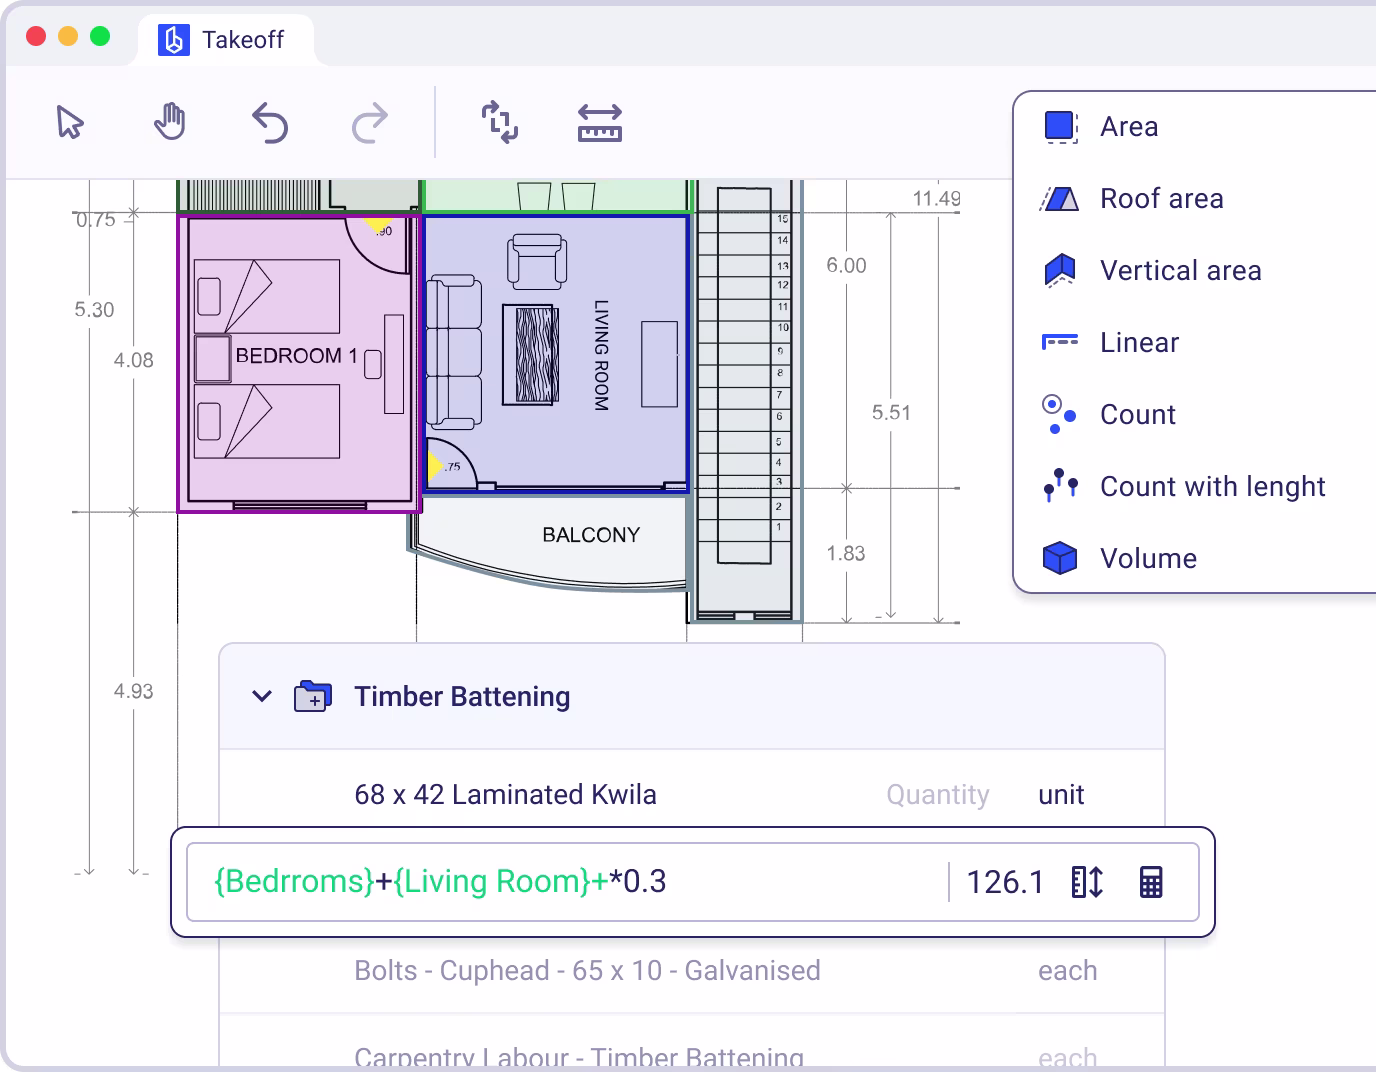Click the Area square icon
This screenshot has width=1376, height=1072.
(1060, 127)
